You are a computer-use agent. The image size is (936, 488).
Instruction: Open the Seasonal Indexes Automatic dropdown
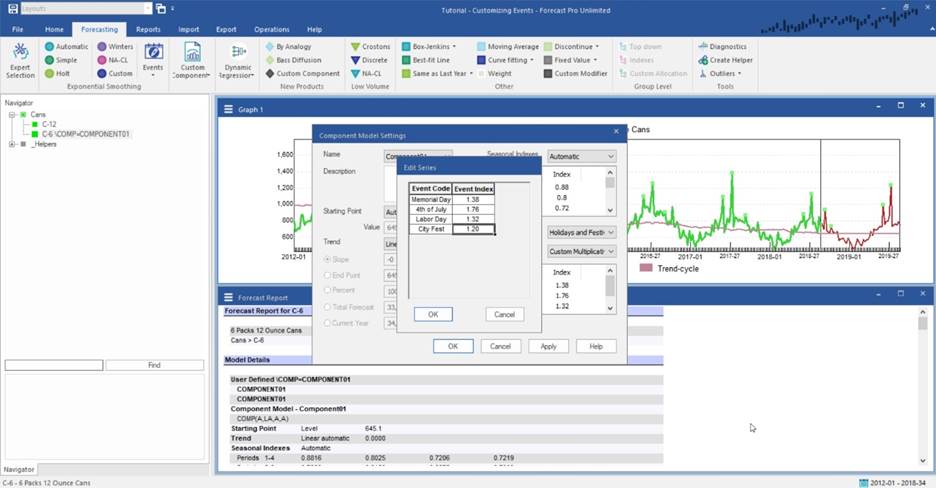[581, 156]
